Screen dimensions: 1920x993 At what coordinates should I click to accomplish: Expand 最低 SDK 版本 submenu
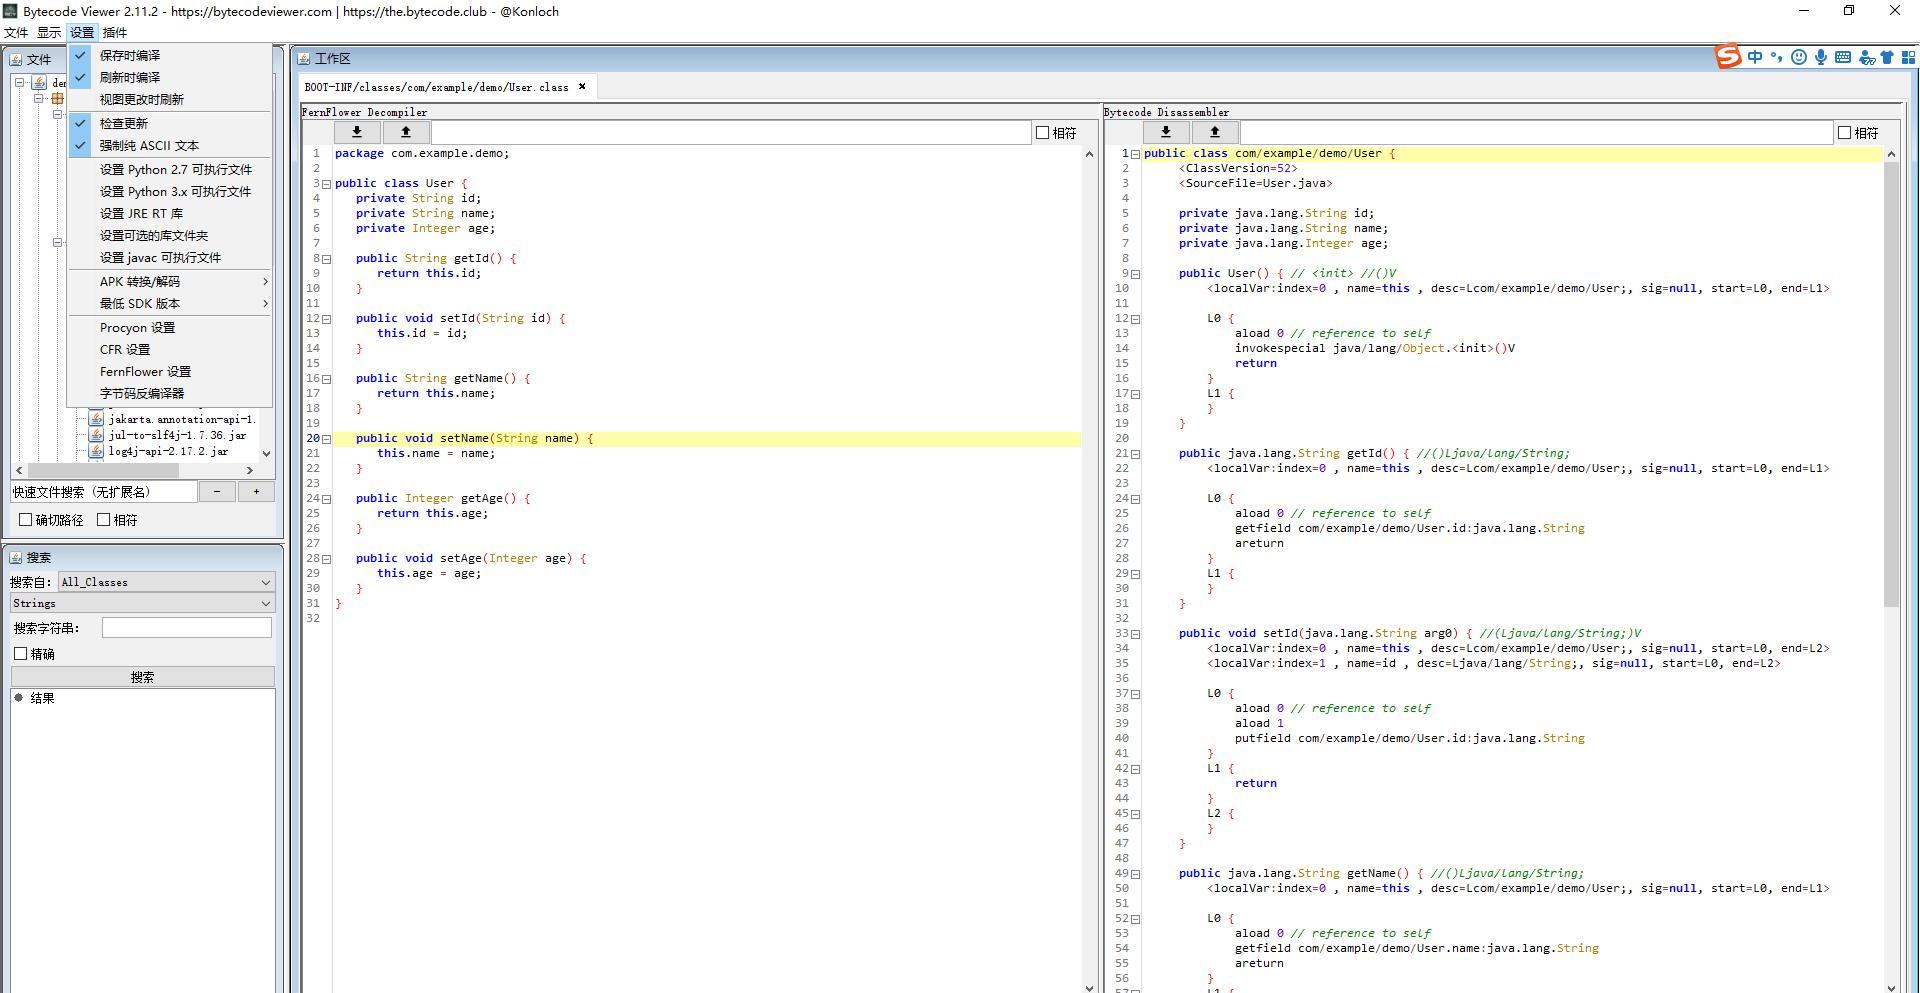point(170,304)
